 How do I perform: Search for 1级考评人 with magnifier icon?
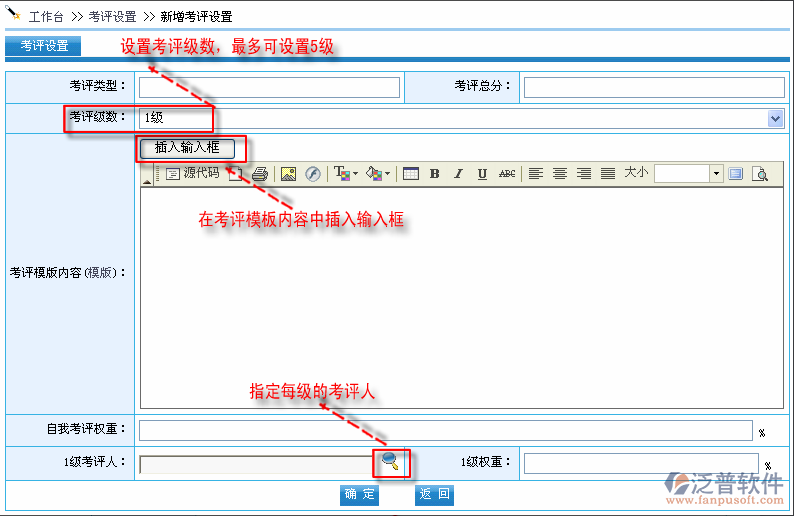(x=390, y=461)
